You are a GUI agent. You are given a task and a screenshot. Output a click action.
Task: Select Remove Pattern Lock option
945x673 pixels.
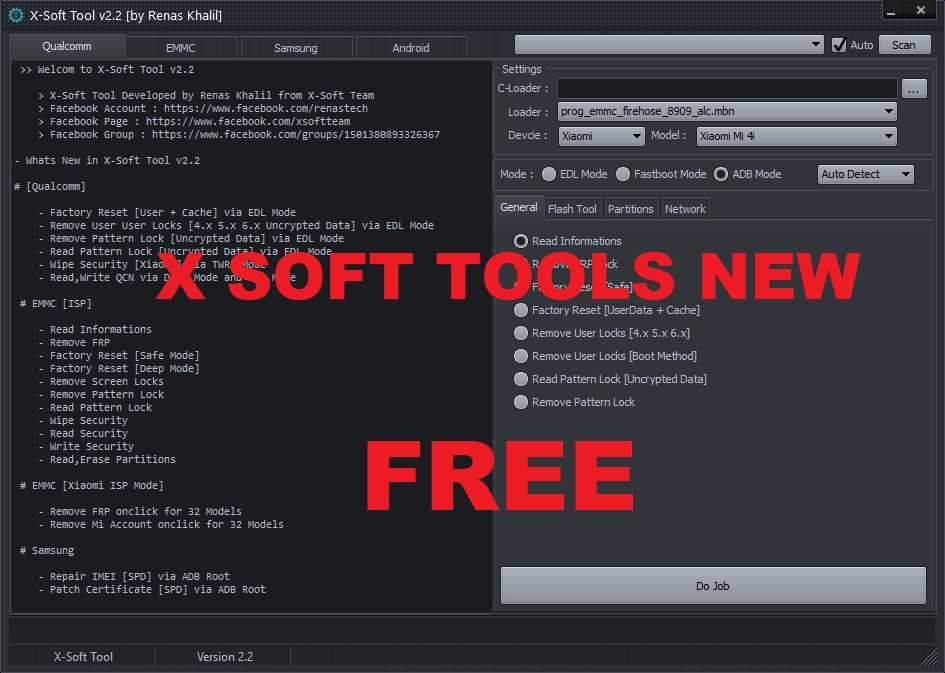coord(521,402)
